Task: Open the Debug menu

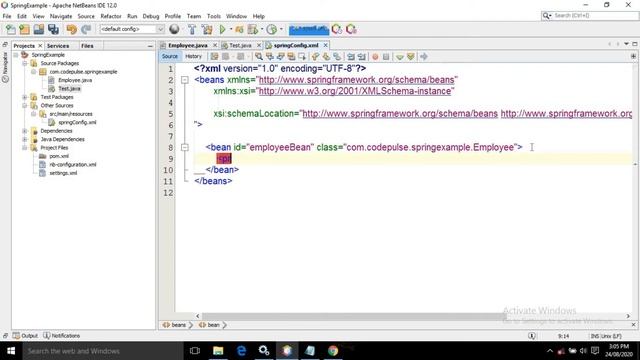Action: (151, 16)
